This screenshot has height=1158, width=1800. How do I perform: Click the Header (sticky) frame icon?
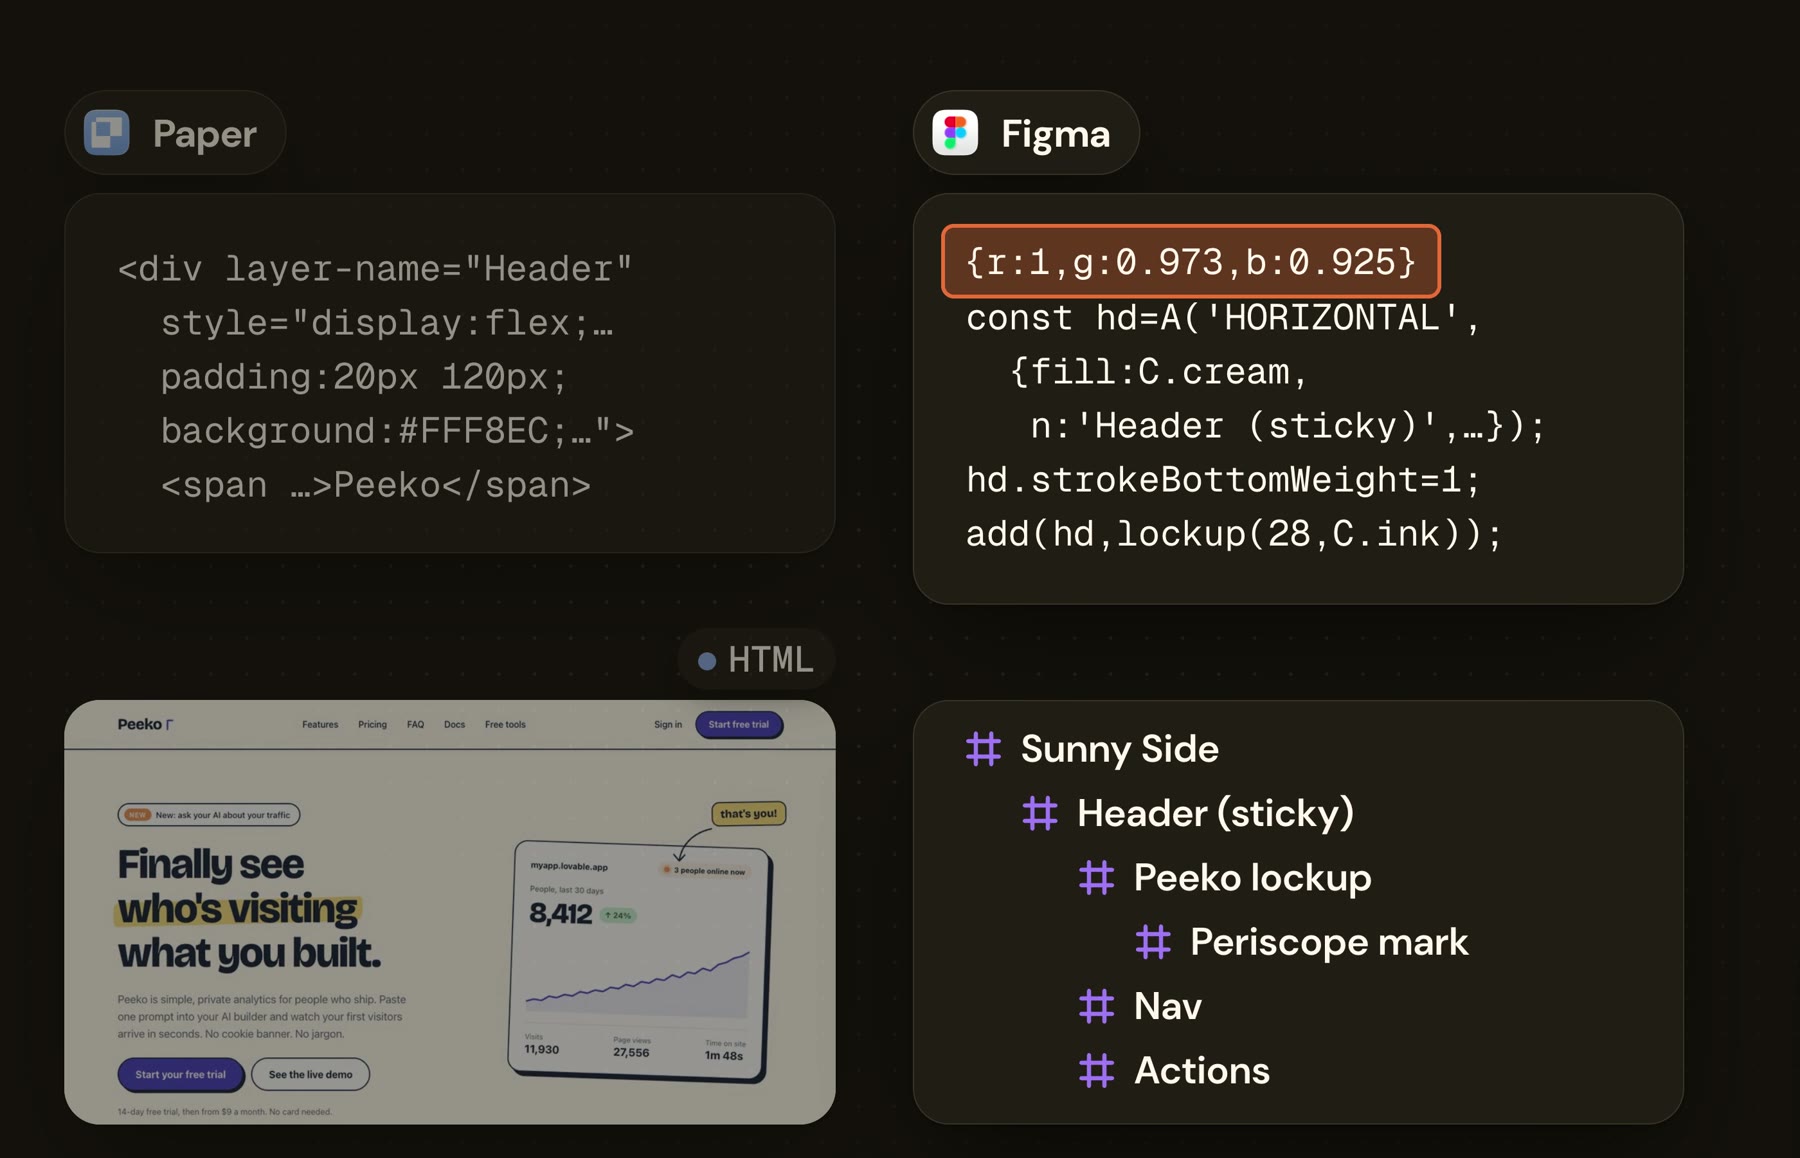(1040, 813)
